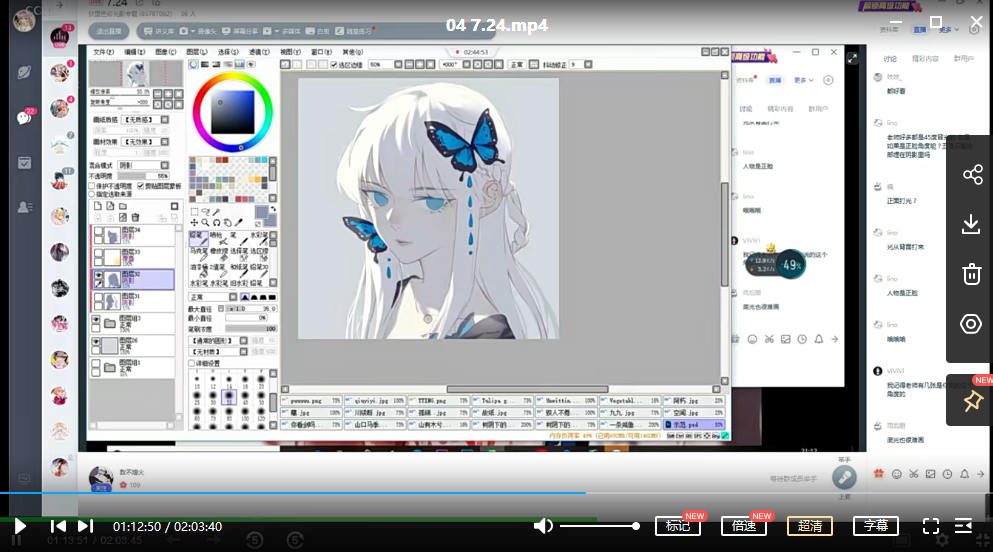993x552 pixels.
Task: Click the share icon in side panel
Action: [971, 175]
